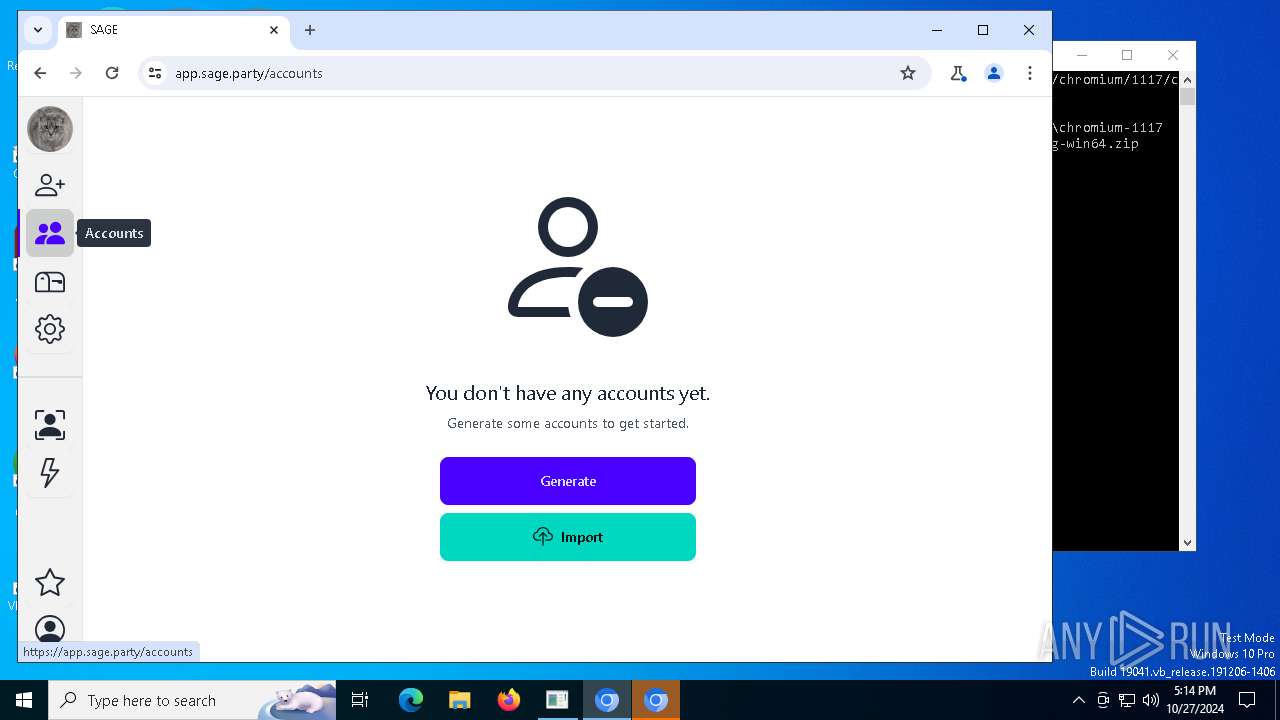Click the add user icon in sidebar
This screenshot has height=720, width=1280.
50,185
